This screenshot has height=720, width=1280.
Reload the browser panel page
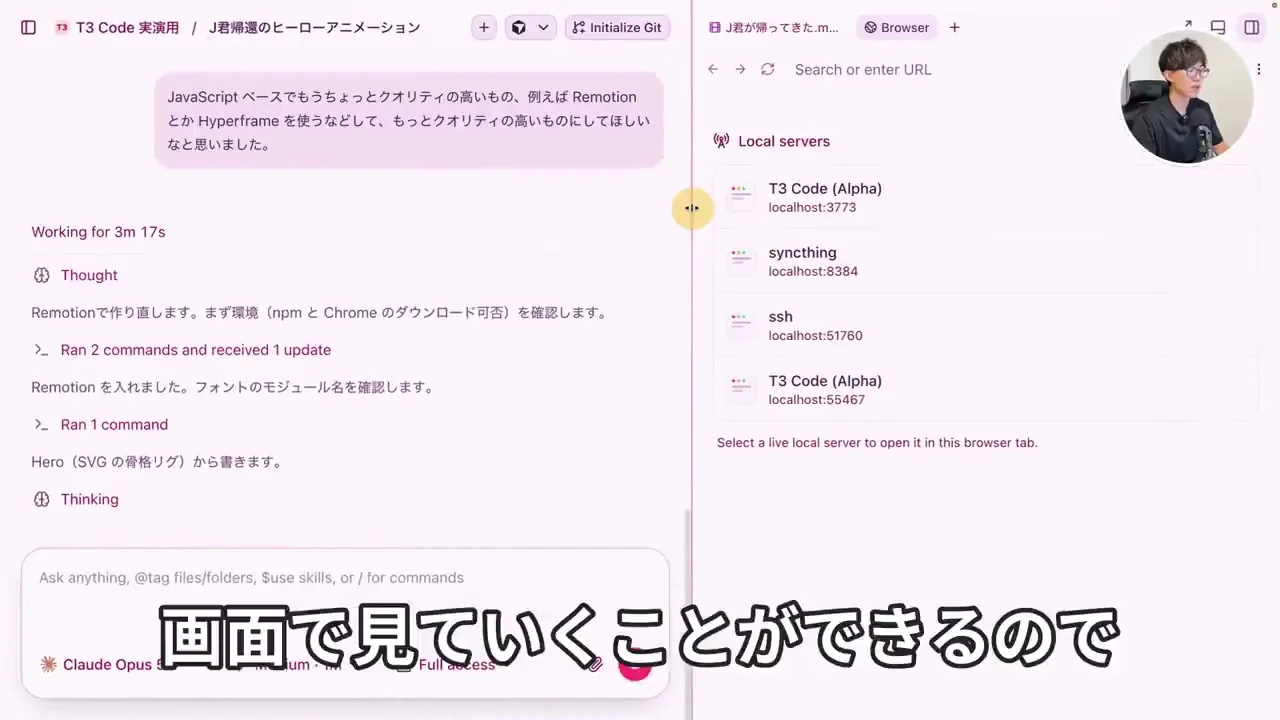(x=767, y=69)
